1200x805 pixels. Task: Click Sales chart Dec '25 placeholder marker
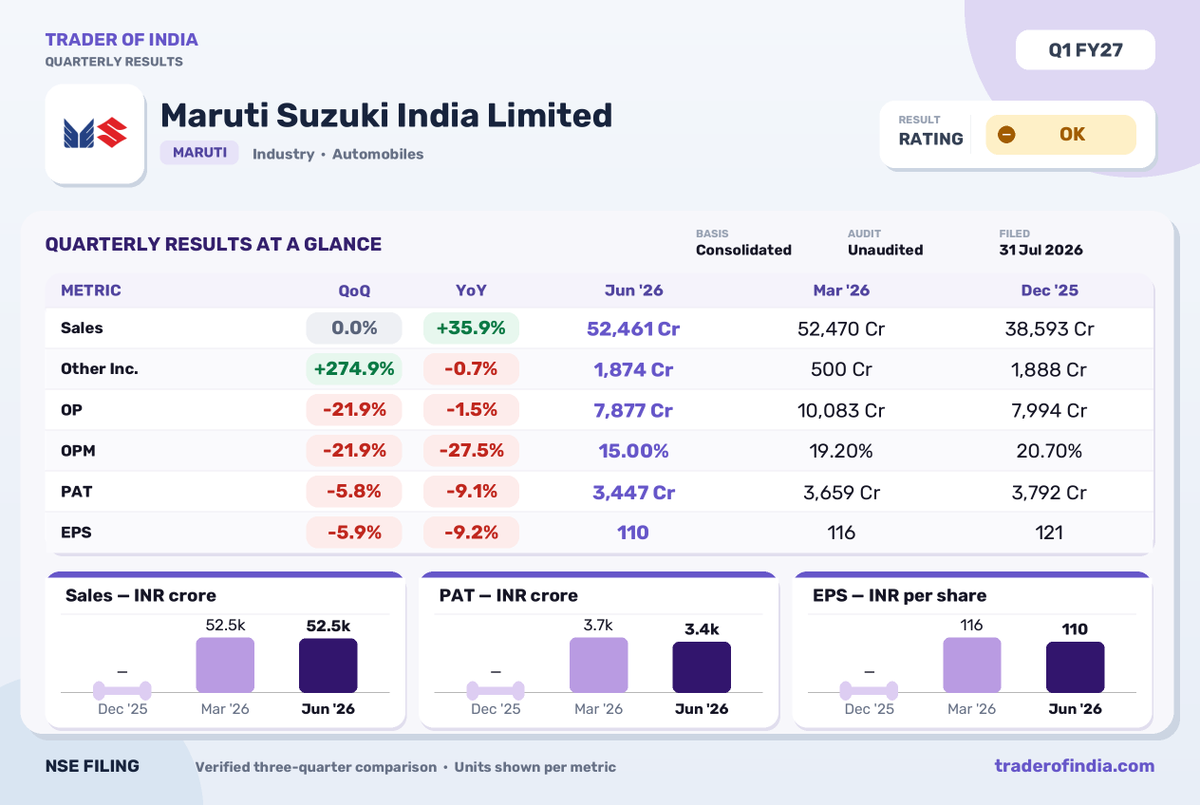pyautogui.click(x=122, y=689)
